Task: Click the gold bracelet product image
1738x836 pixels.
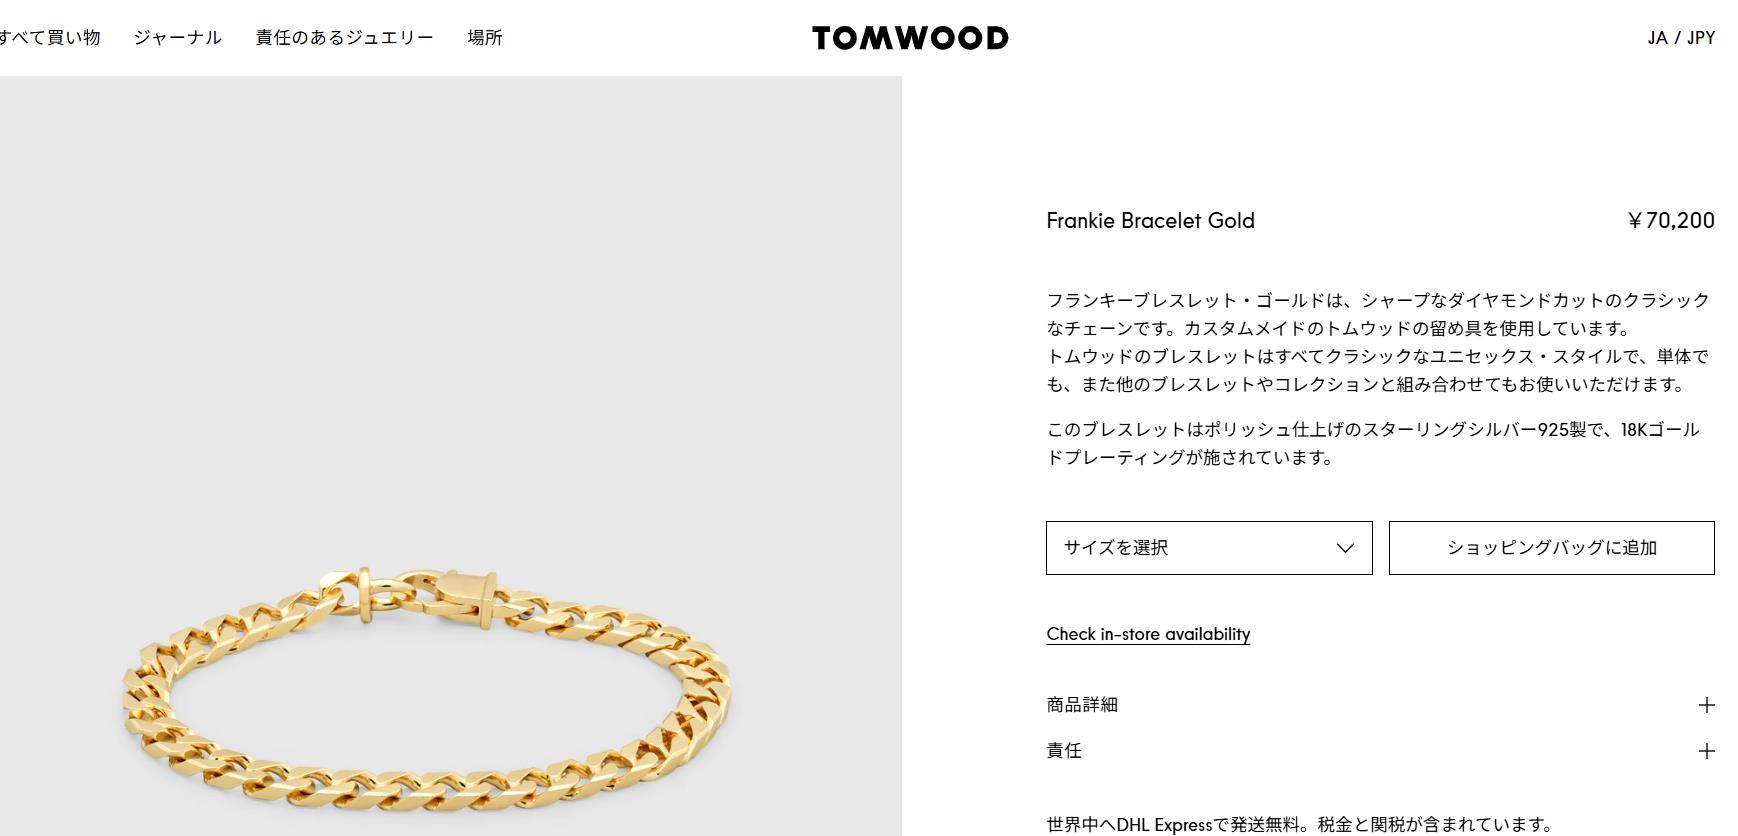Action: [x=426, y=690]
